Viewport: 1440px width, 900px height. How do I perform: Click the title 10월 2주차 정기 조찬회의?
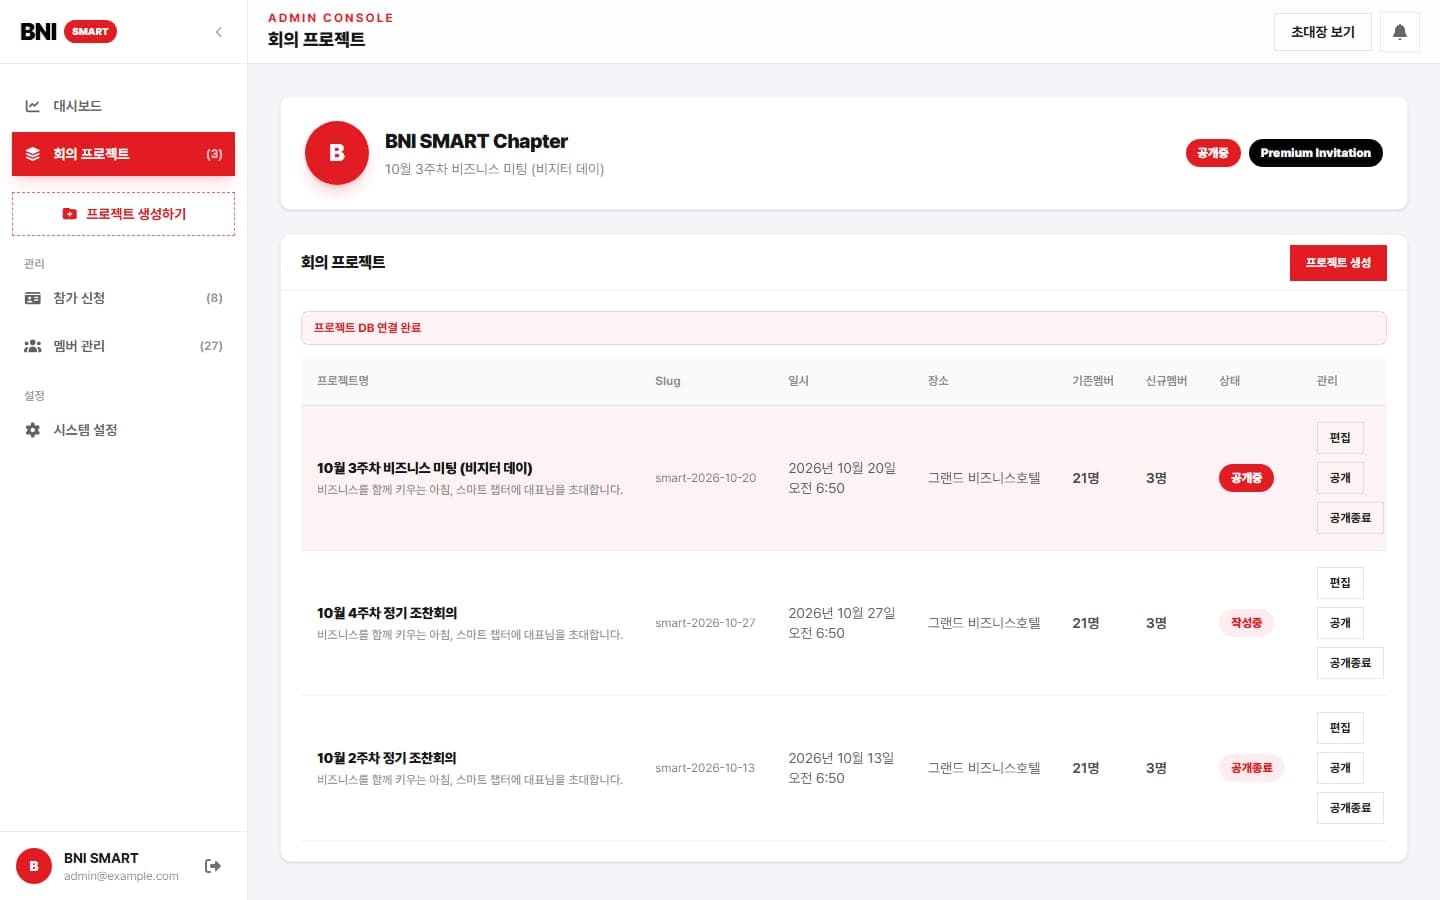(x=387, y=758)
